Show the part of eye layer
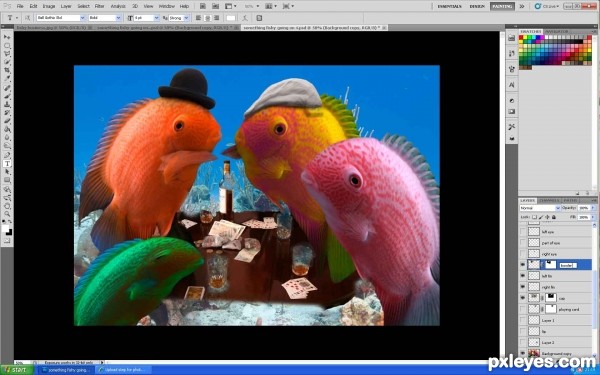 (x=523, y=243)
